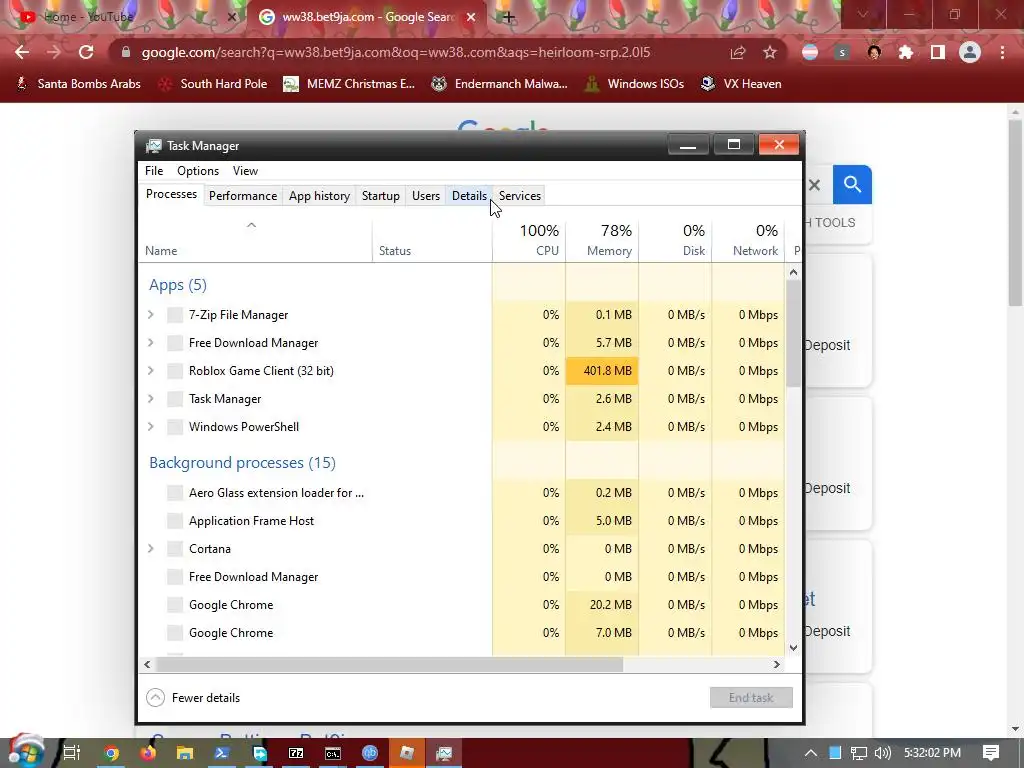Bookmark this page with the star icon

pyautogui.click(x=770, y=52)
